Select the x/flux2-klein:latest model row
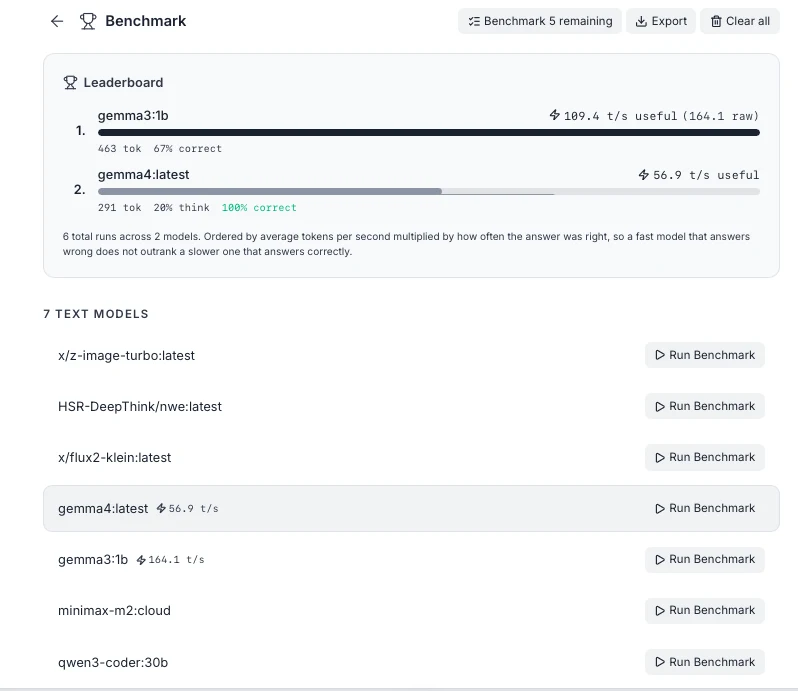The height and width of the screenshot is (691, 798). click(411, 457)
